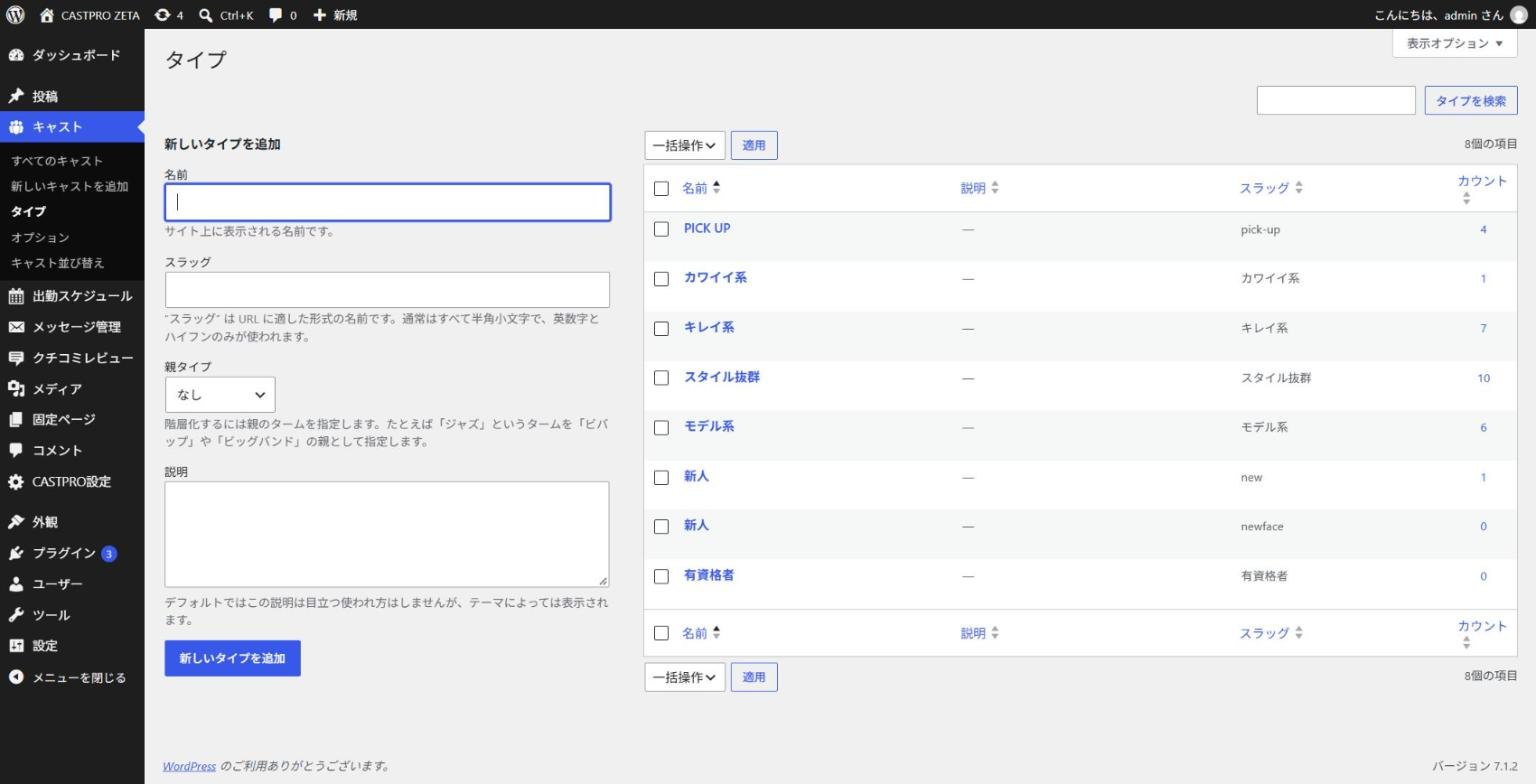The image size is (1536, 784).
Task: Check the 有資格者 row checkbox
Action: click(661, 576)
